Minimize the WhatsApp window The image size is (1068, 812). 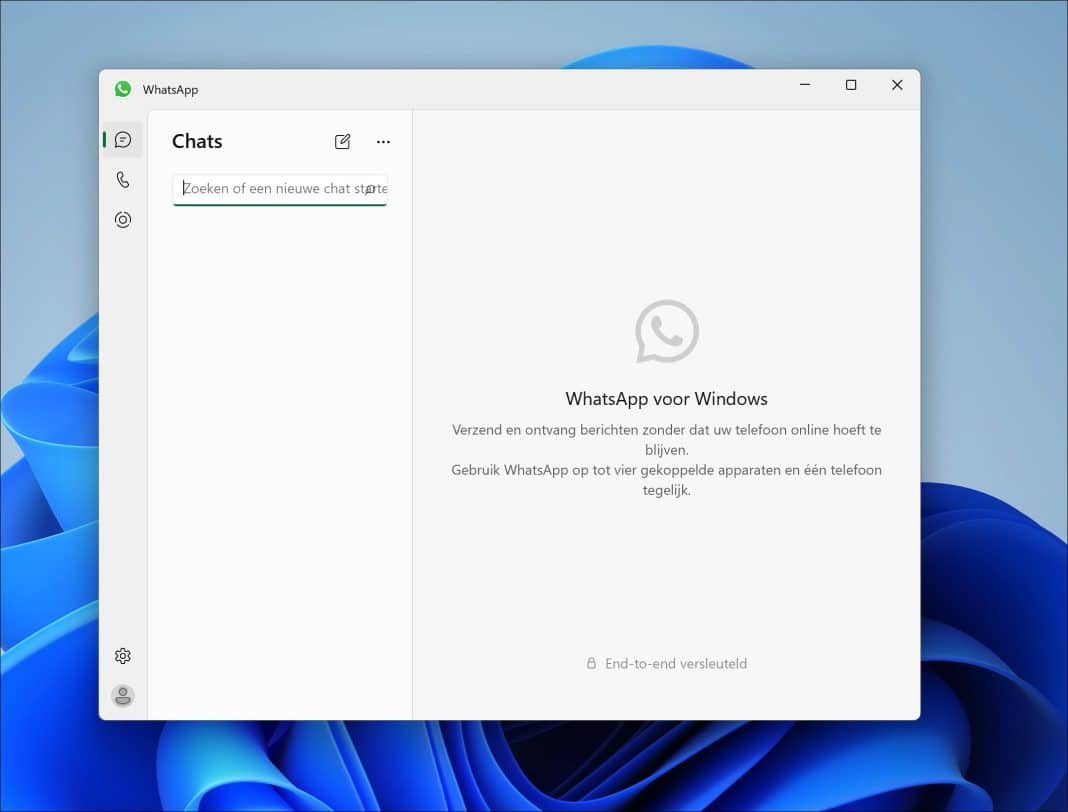[x=804, y=86]
